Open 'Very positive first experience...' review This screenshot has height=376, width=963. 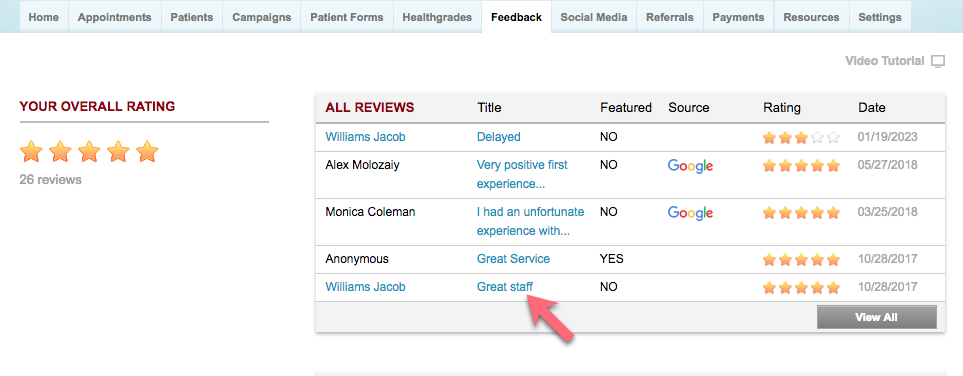[x=522, y=174]
